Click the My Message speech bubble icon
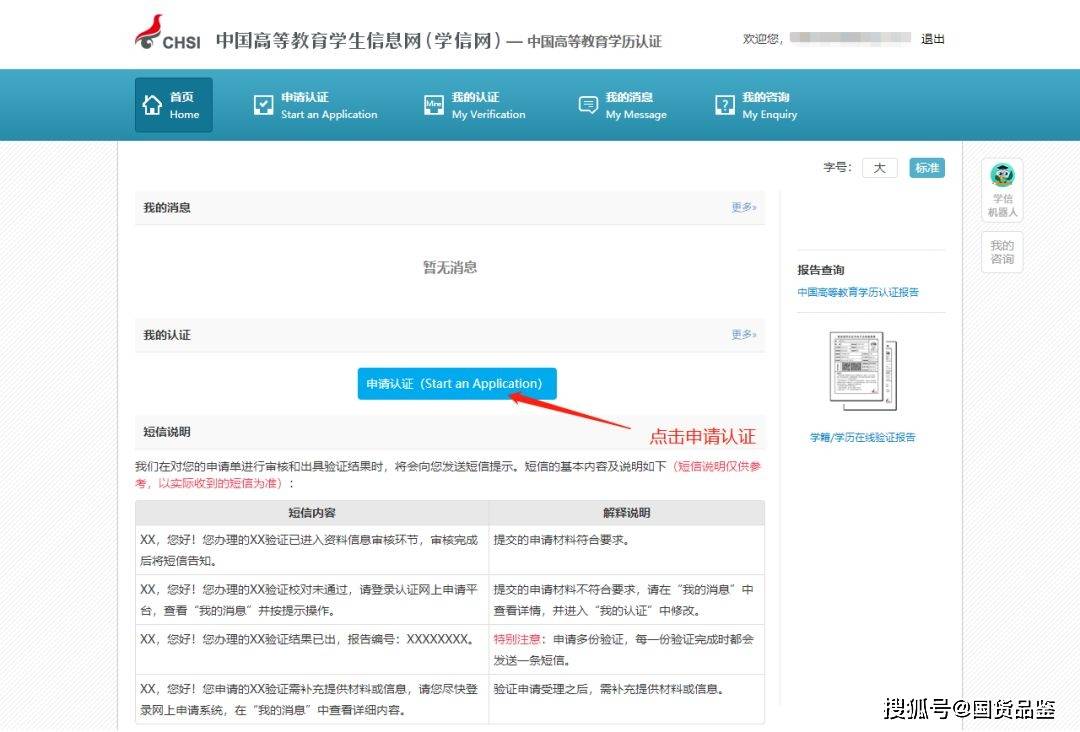 (x=588, y=105)
